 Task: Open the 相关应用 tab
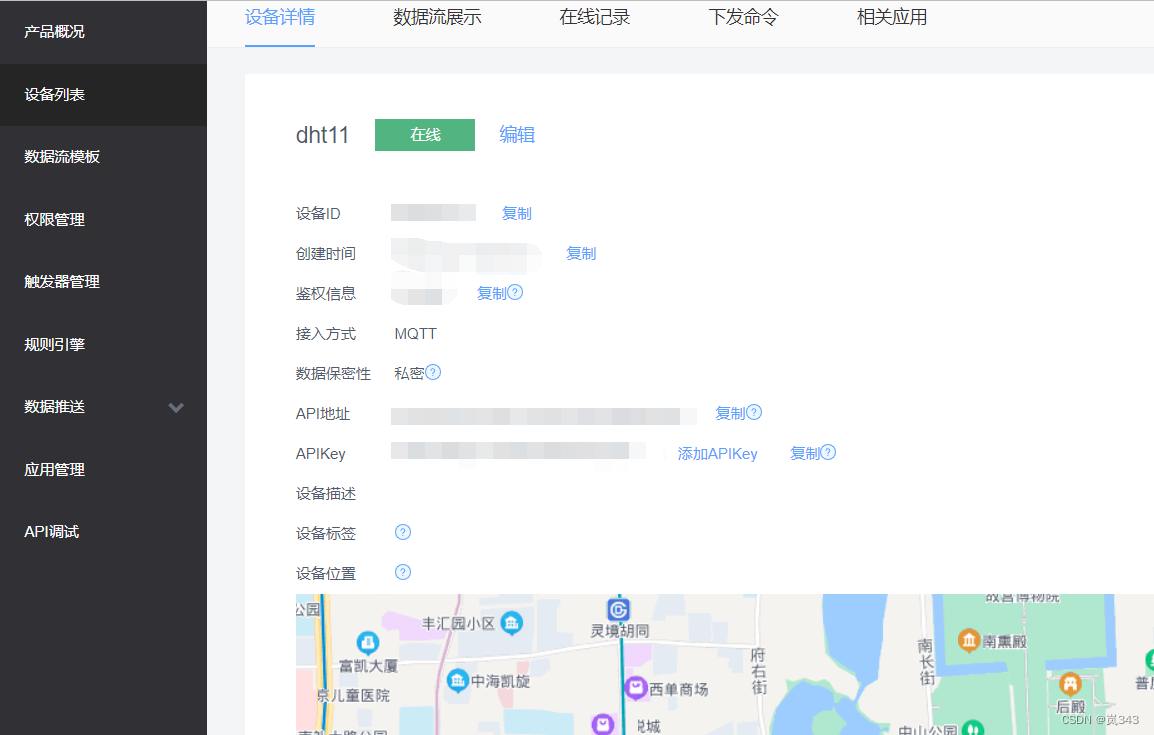click(891, 17)
